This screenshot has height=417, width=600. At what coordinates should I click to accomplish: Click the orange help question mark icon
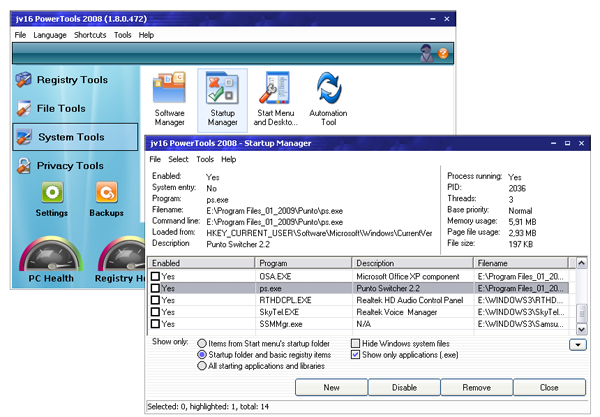point(443,53)
